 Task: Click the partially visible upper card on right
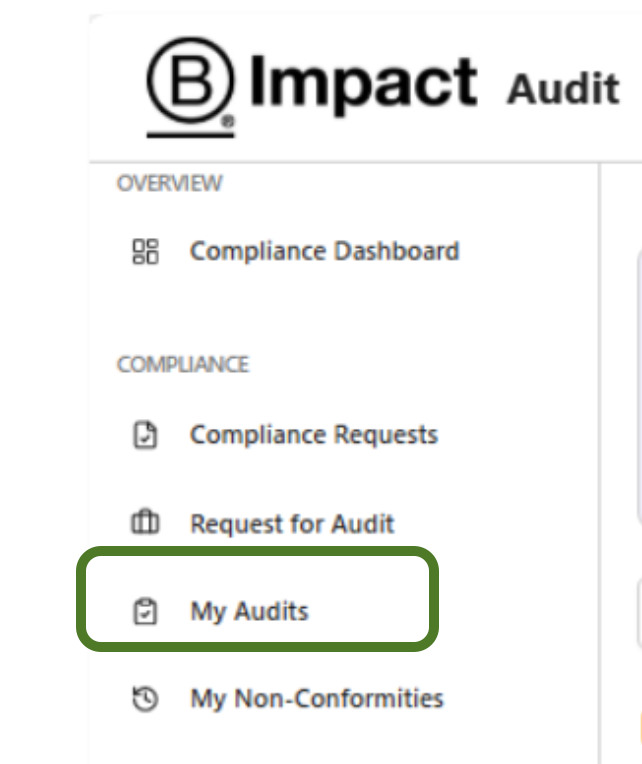click(x=639, y=387)
